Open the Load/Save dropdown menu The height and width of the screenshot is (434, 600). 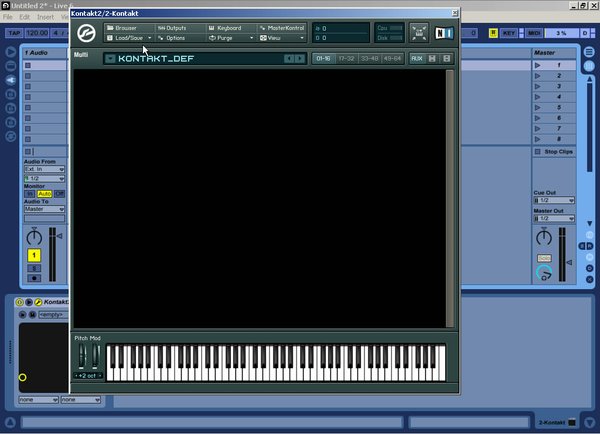coord(130,38)
